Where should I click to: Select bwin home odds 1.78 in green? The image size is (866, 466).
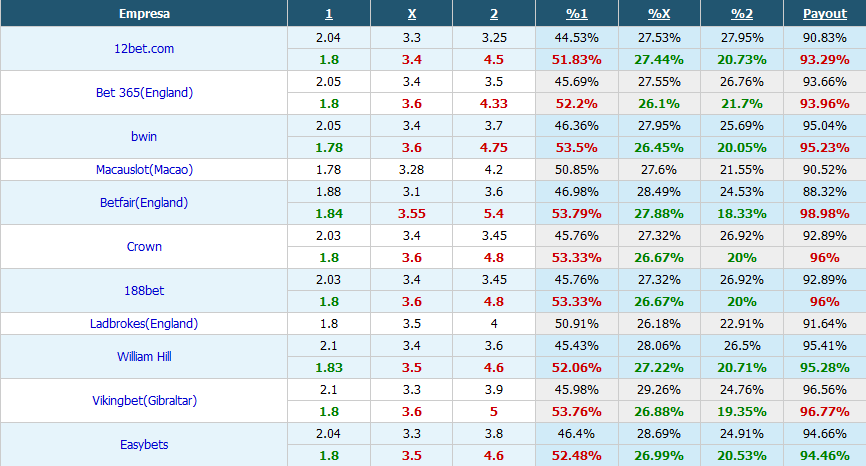(x=329, y=148)
